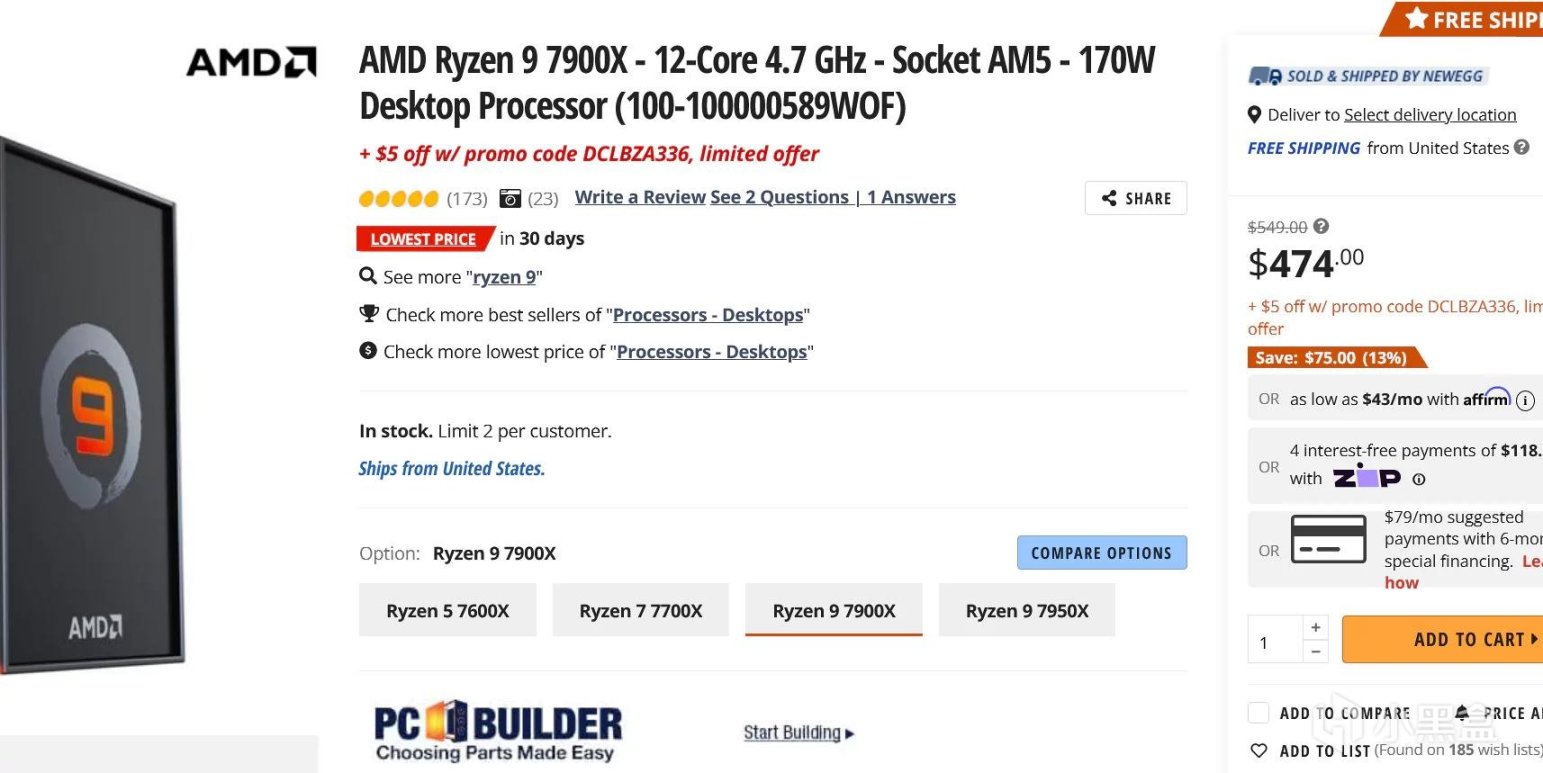Click the help icon beside the $549.00 price
Image resolution: width=1543 pixels, height=773 pixels.
click(x=1321, y=227)
